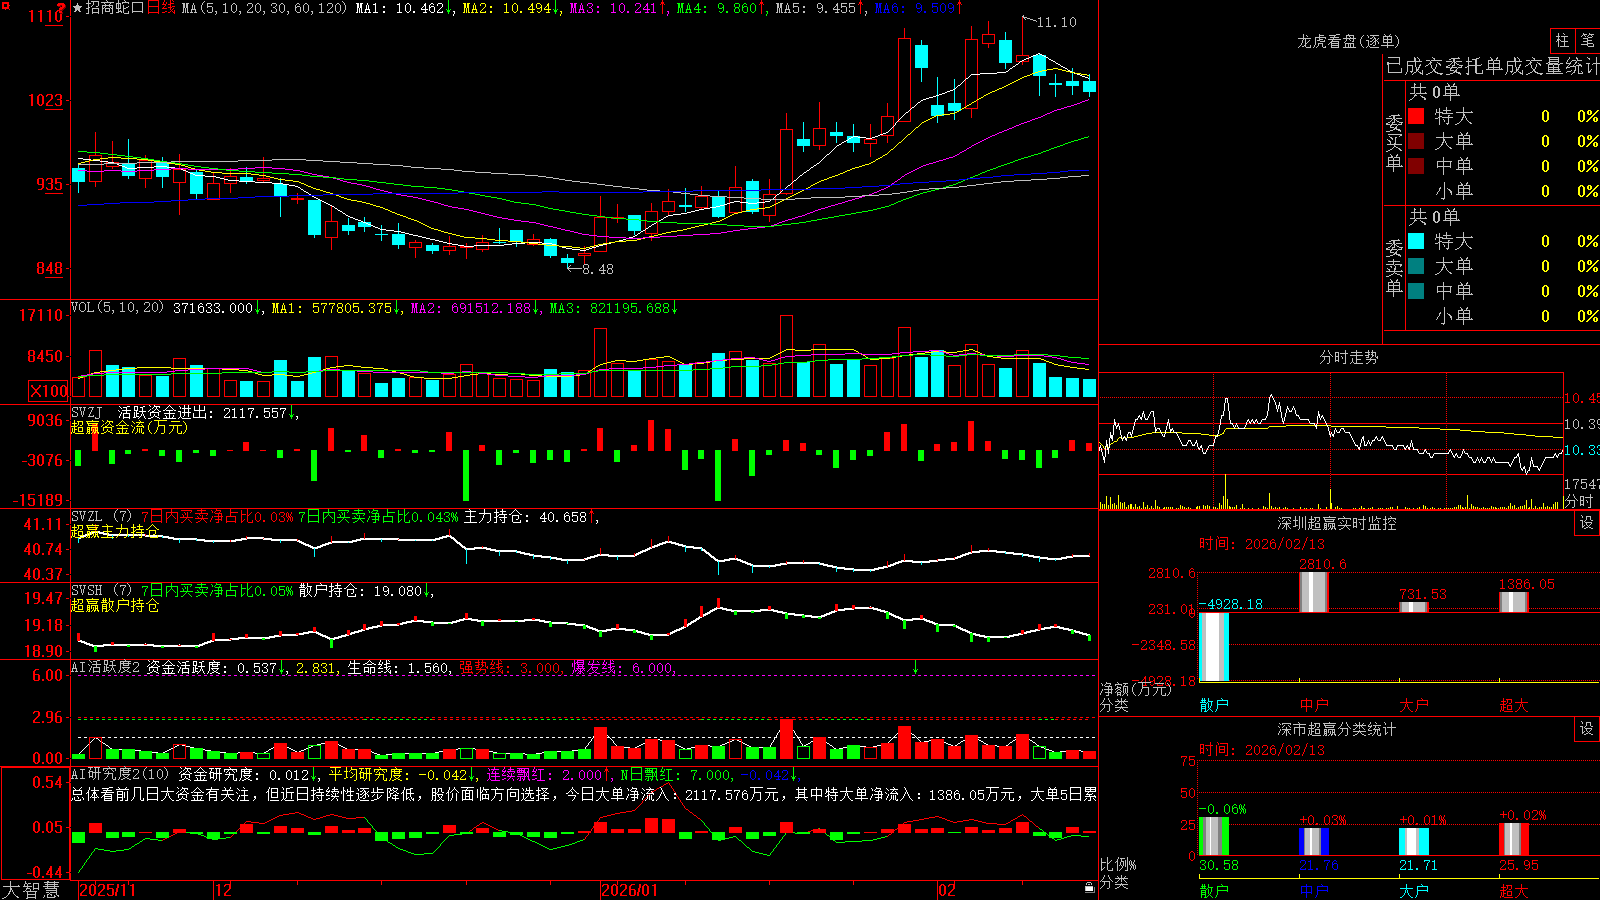Open 设 settings for 深市超赢分类统计

tap(1587, 729)
